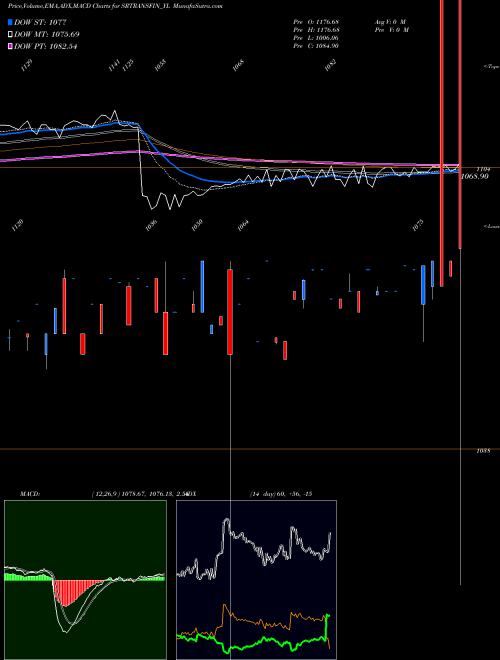This screenshot has height=660, width=500.
Task: Click the 1129 top price label
Action: 27,65
